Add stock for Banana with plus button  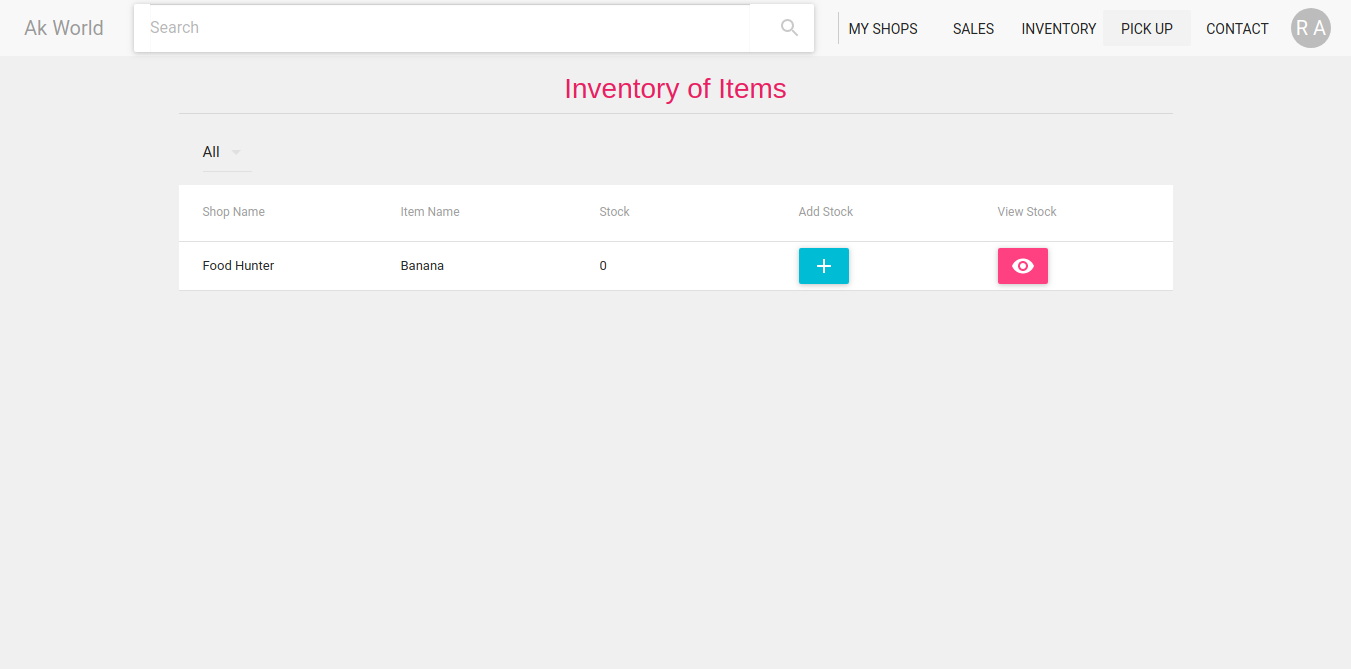point(823,266)
